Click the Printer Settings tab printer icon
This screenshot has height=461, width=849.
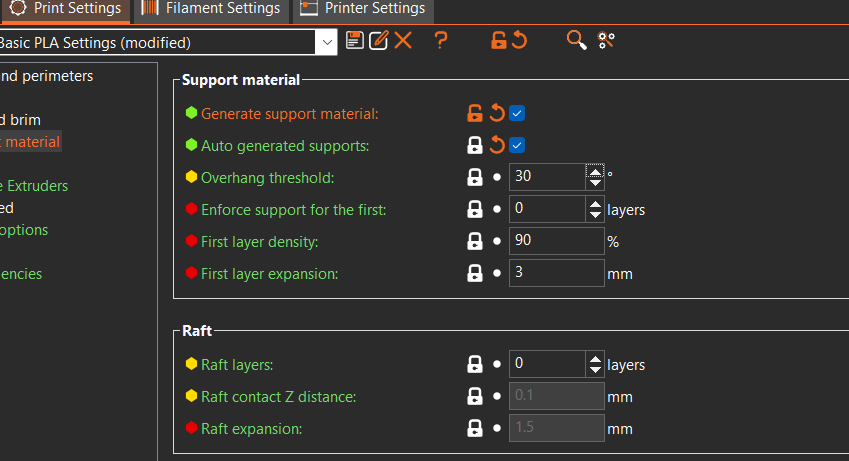click(309, 8)
